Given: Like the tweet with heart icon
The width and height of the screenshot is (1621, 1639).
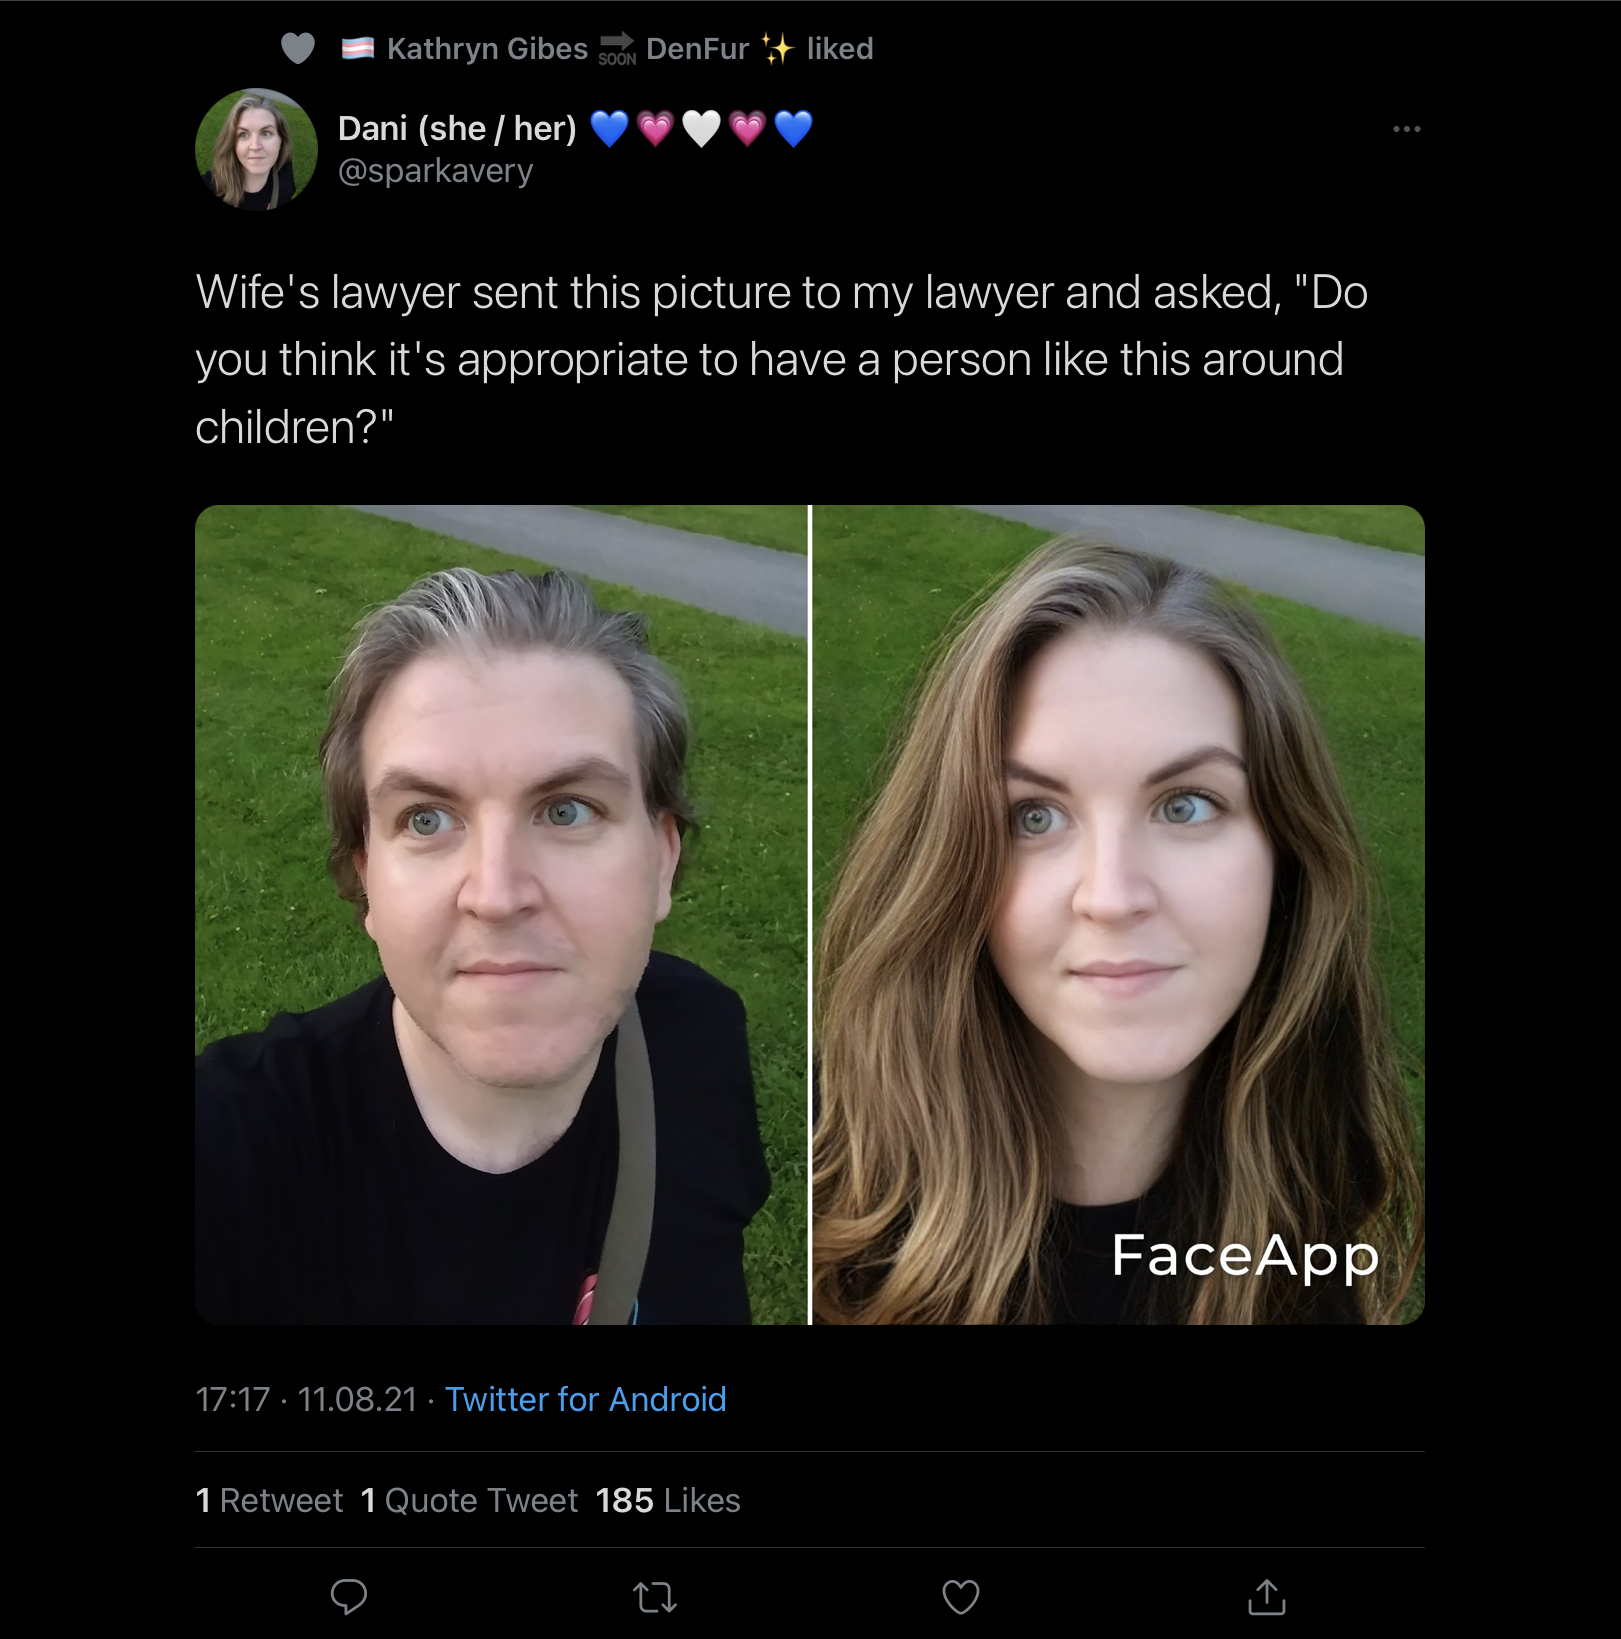Looking at the screenshot, I should (x=961, y=1597).
